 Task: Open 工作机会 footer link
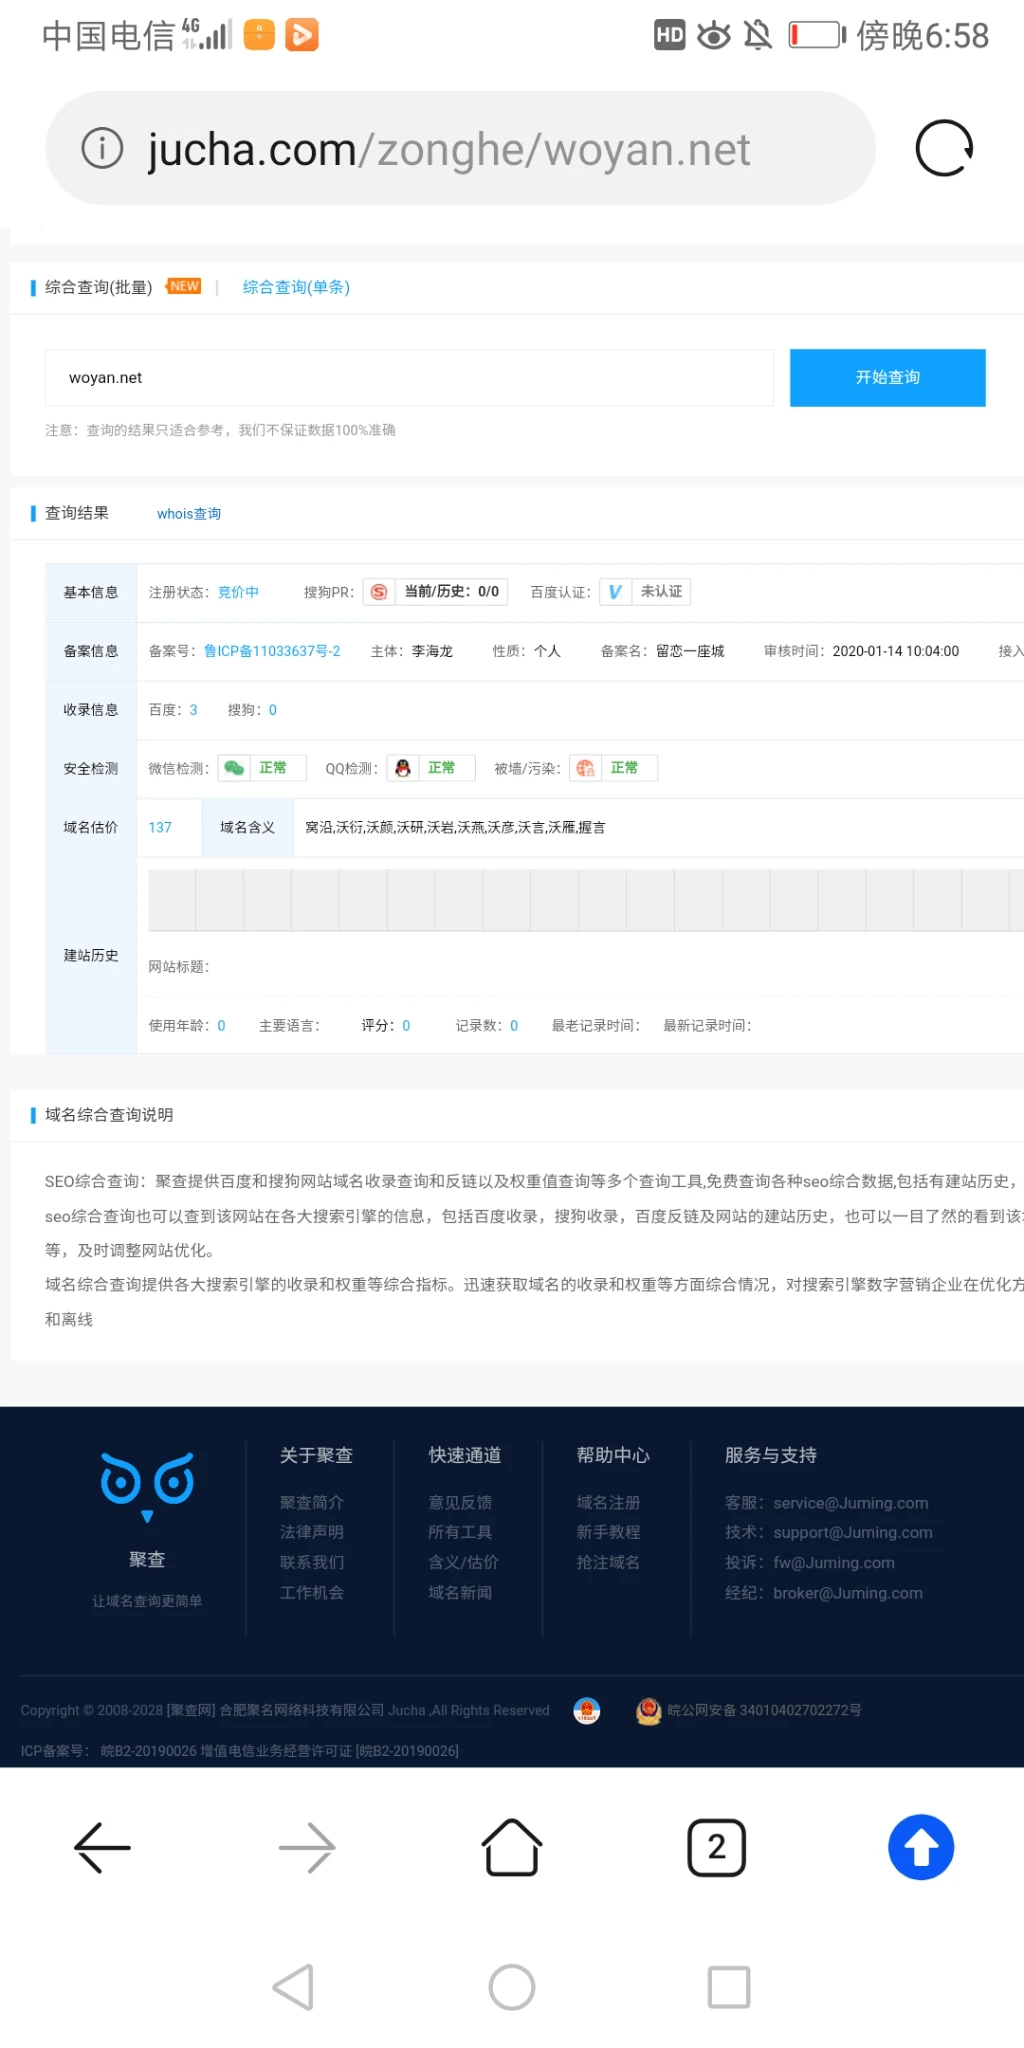click(x=312, y=1592)
